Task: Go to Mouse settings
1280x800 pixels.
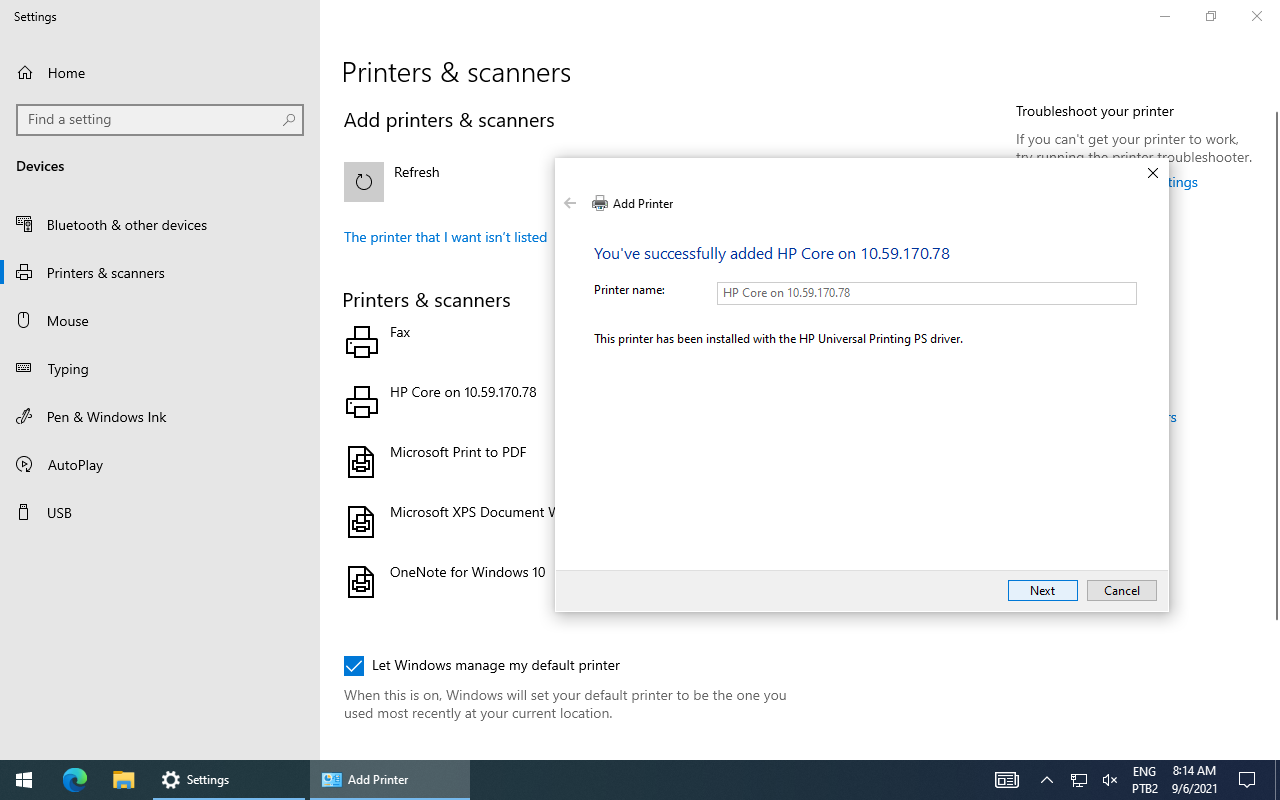Action: coord(68,321)
